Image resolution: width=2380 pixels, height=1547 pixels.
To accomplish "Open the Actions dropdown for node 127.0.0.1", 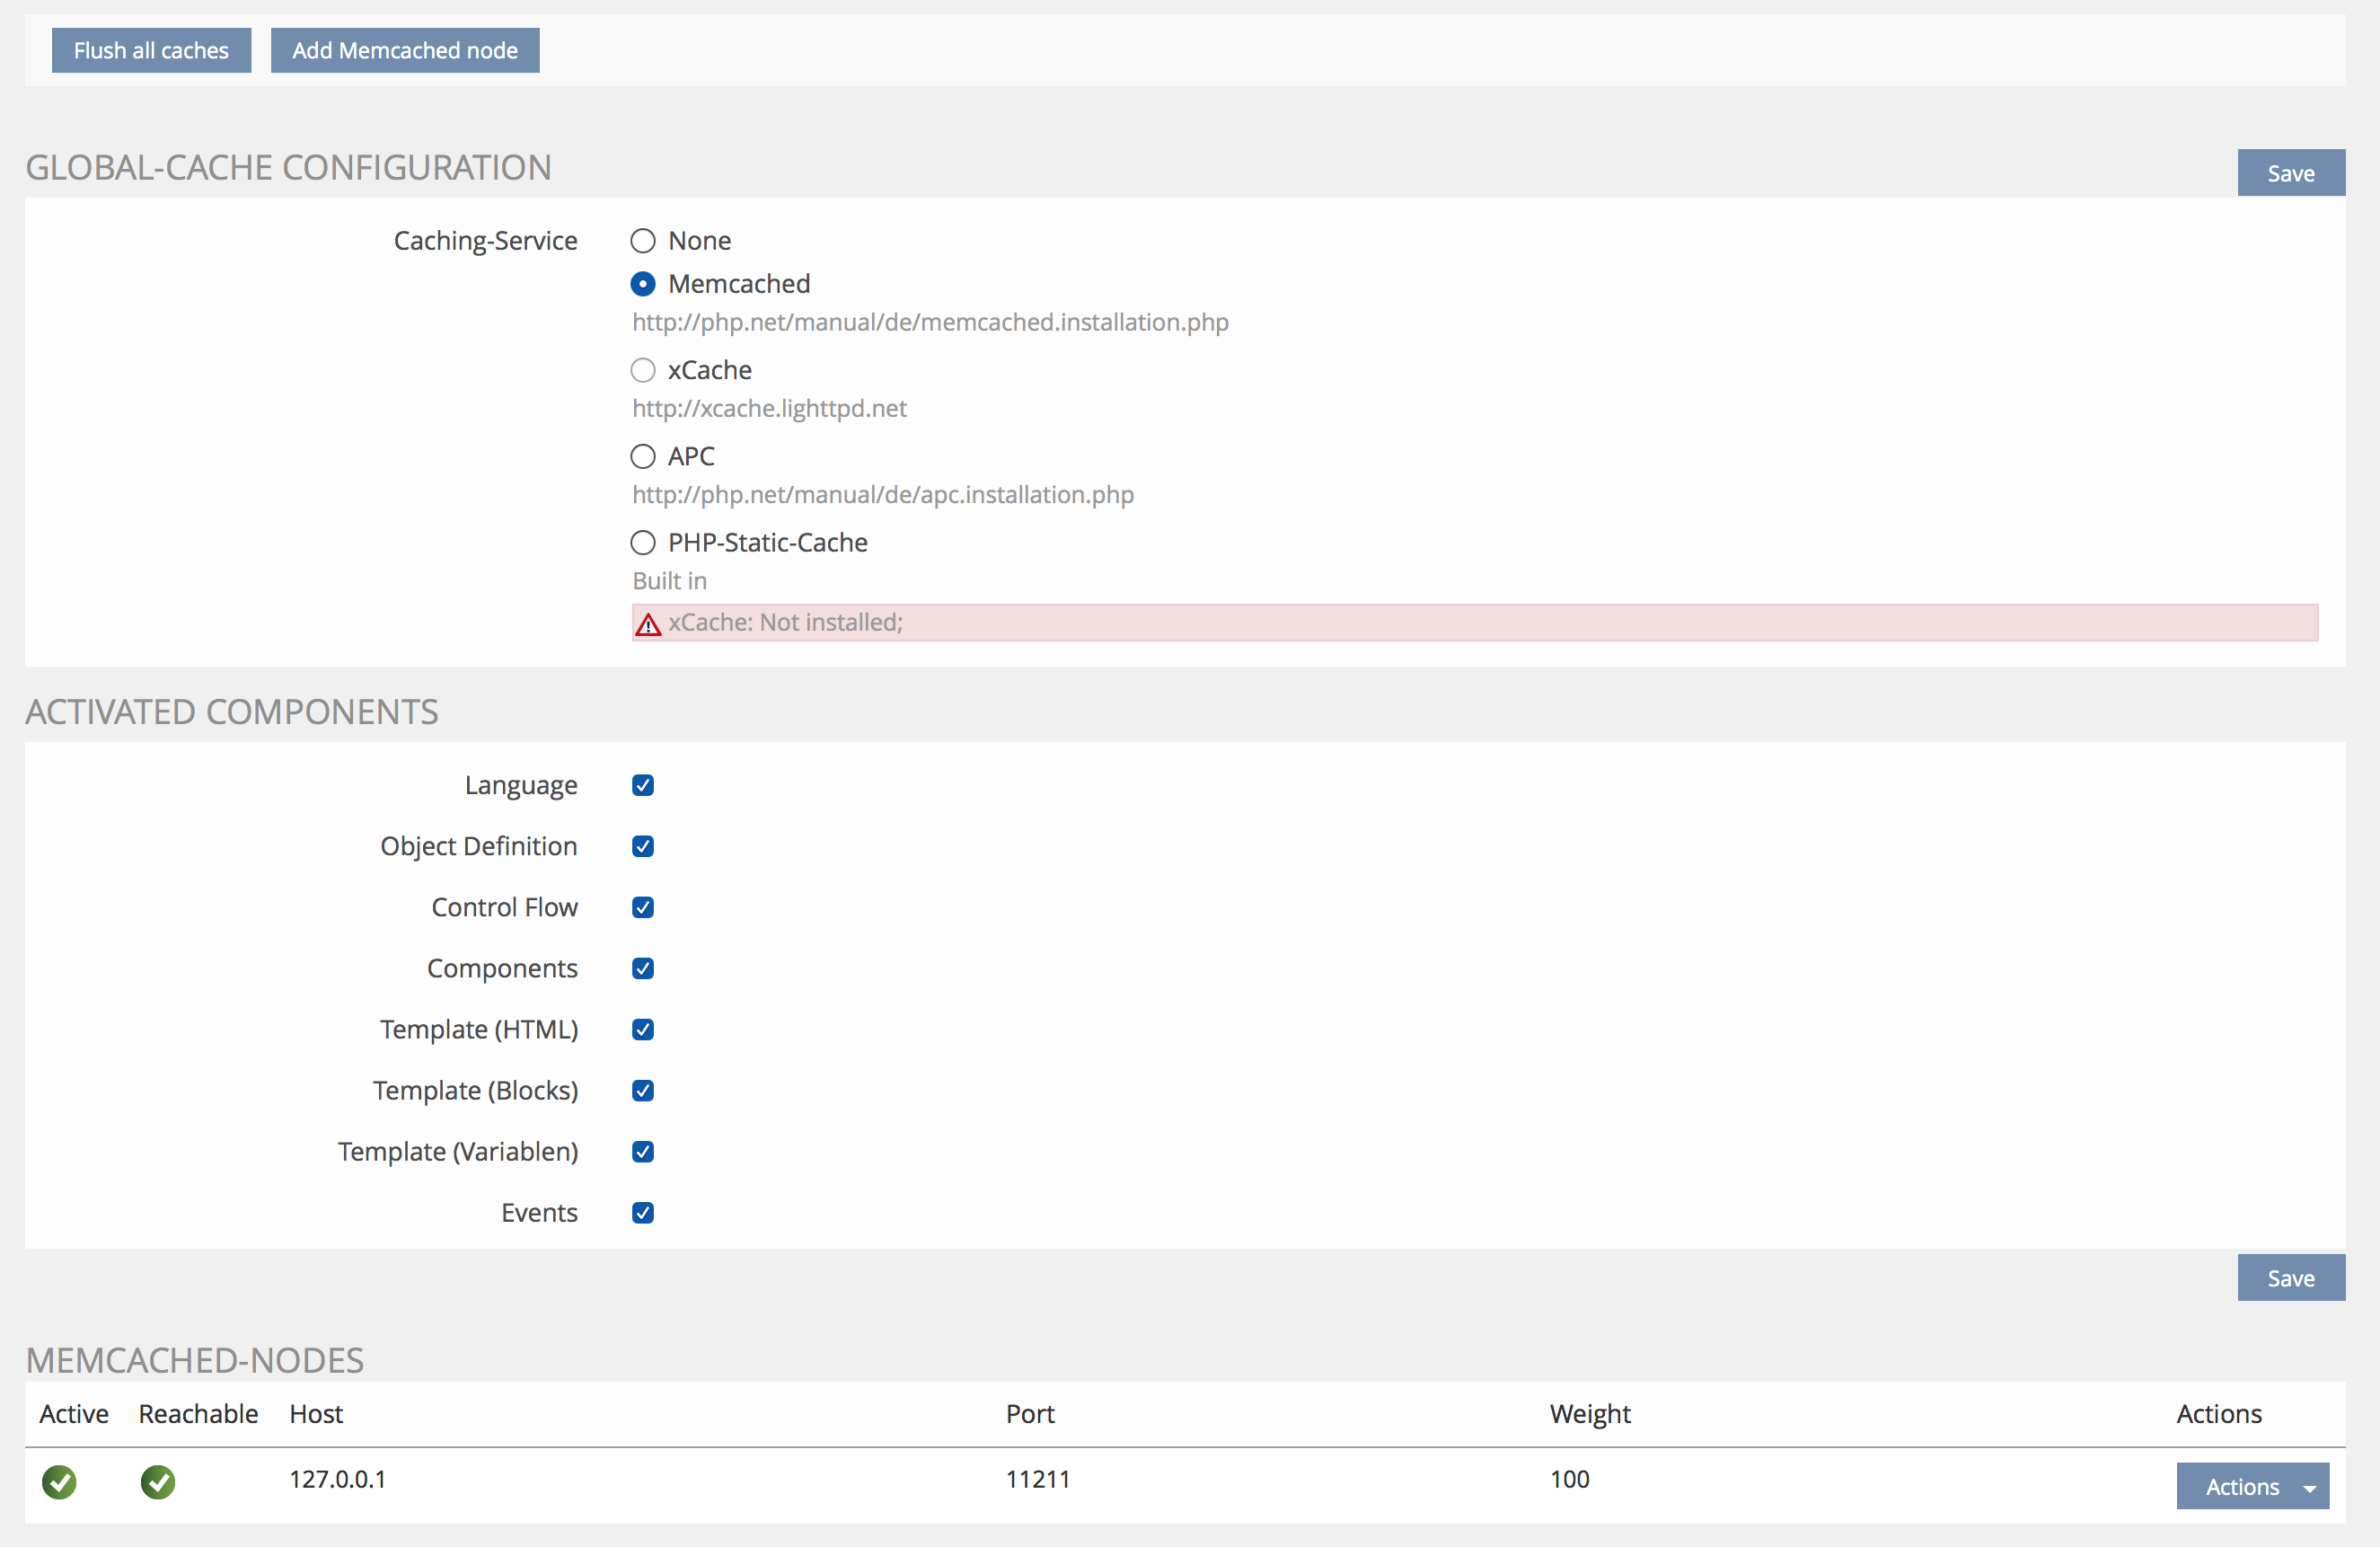I will tap(2252, 1486).
